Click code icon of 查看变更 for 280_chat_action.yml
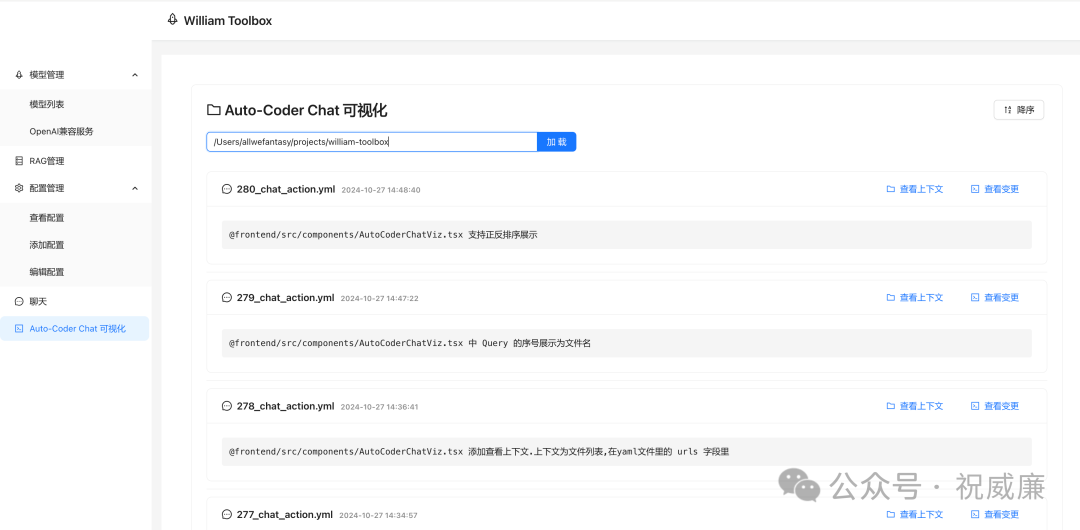The width and height of the screenshot is (1080, 530). tap(975, 189)
